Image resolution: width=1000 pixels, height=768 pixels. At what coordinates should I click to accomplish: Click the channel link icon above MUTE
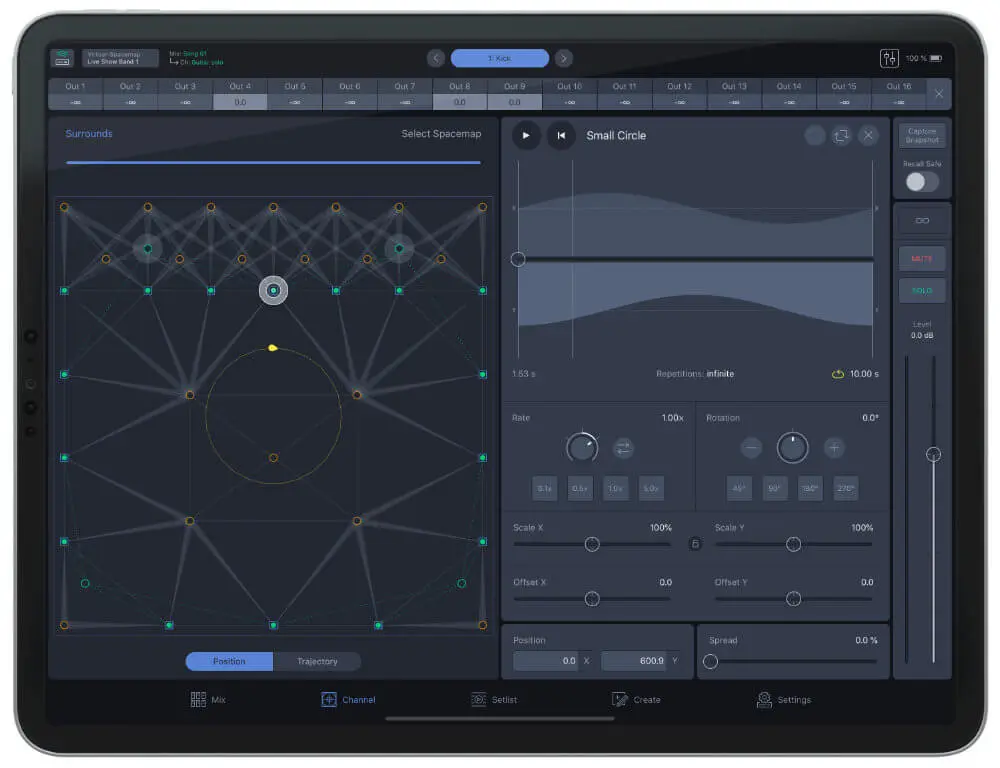(922, 219)
